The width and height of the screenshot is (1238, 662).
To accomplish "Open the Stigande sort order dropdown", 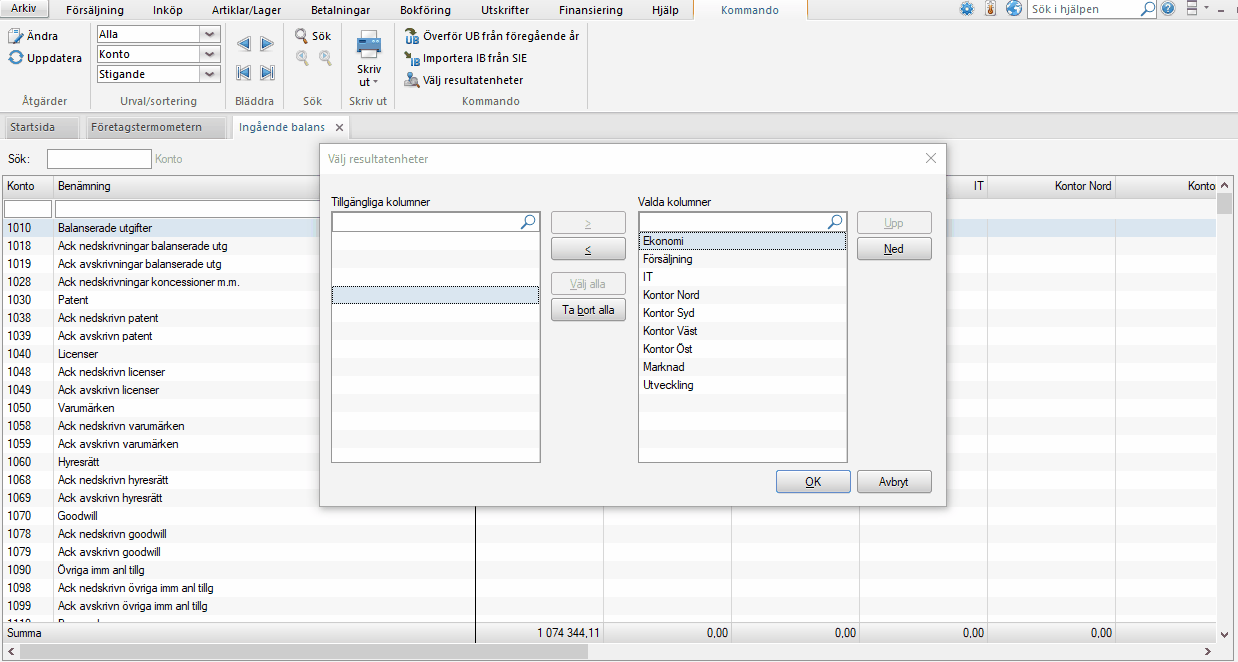I will click(x=210, y=74).
